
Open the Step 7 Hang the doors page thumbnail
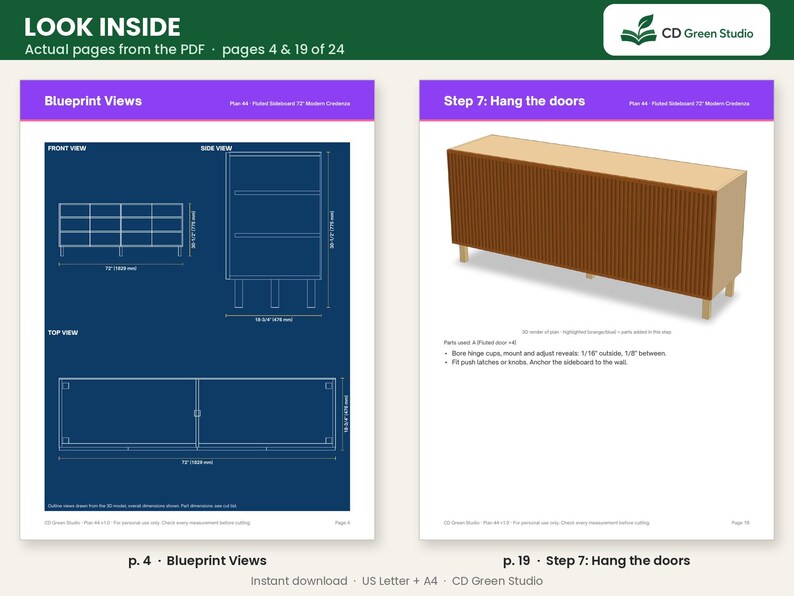[x=597, y=309]
